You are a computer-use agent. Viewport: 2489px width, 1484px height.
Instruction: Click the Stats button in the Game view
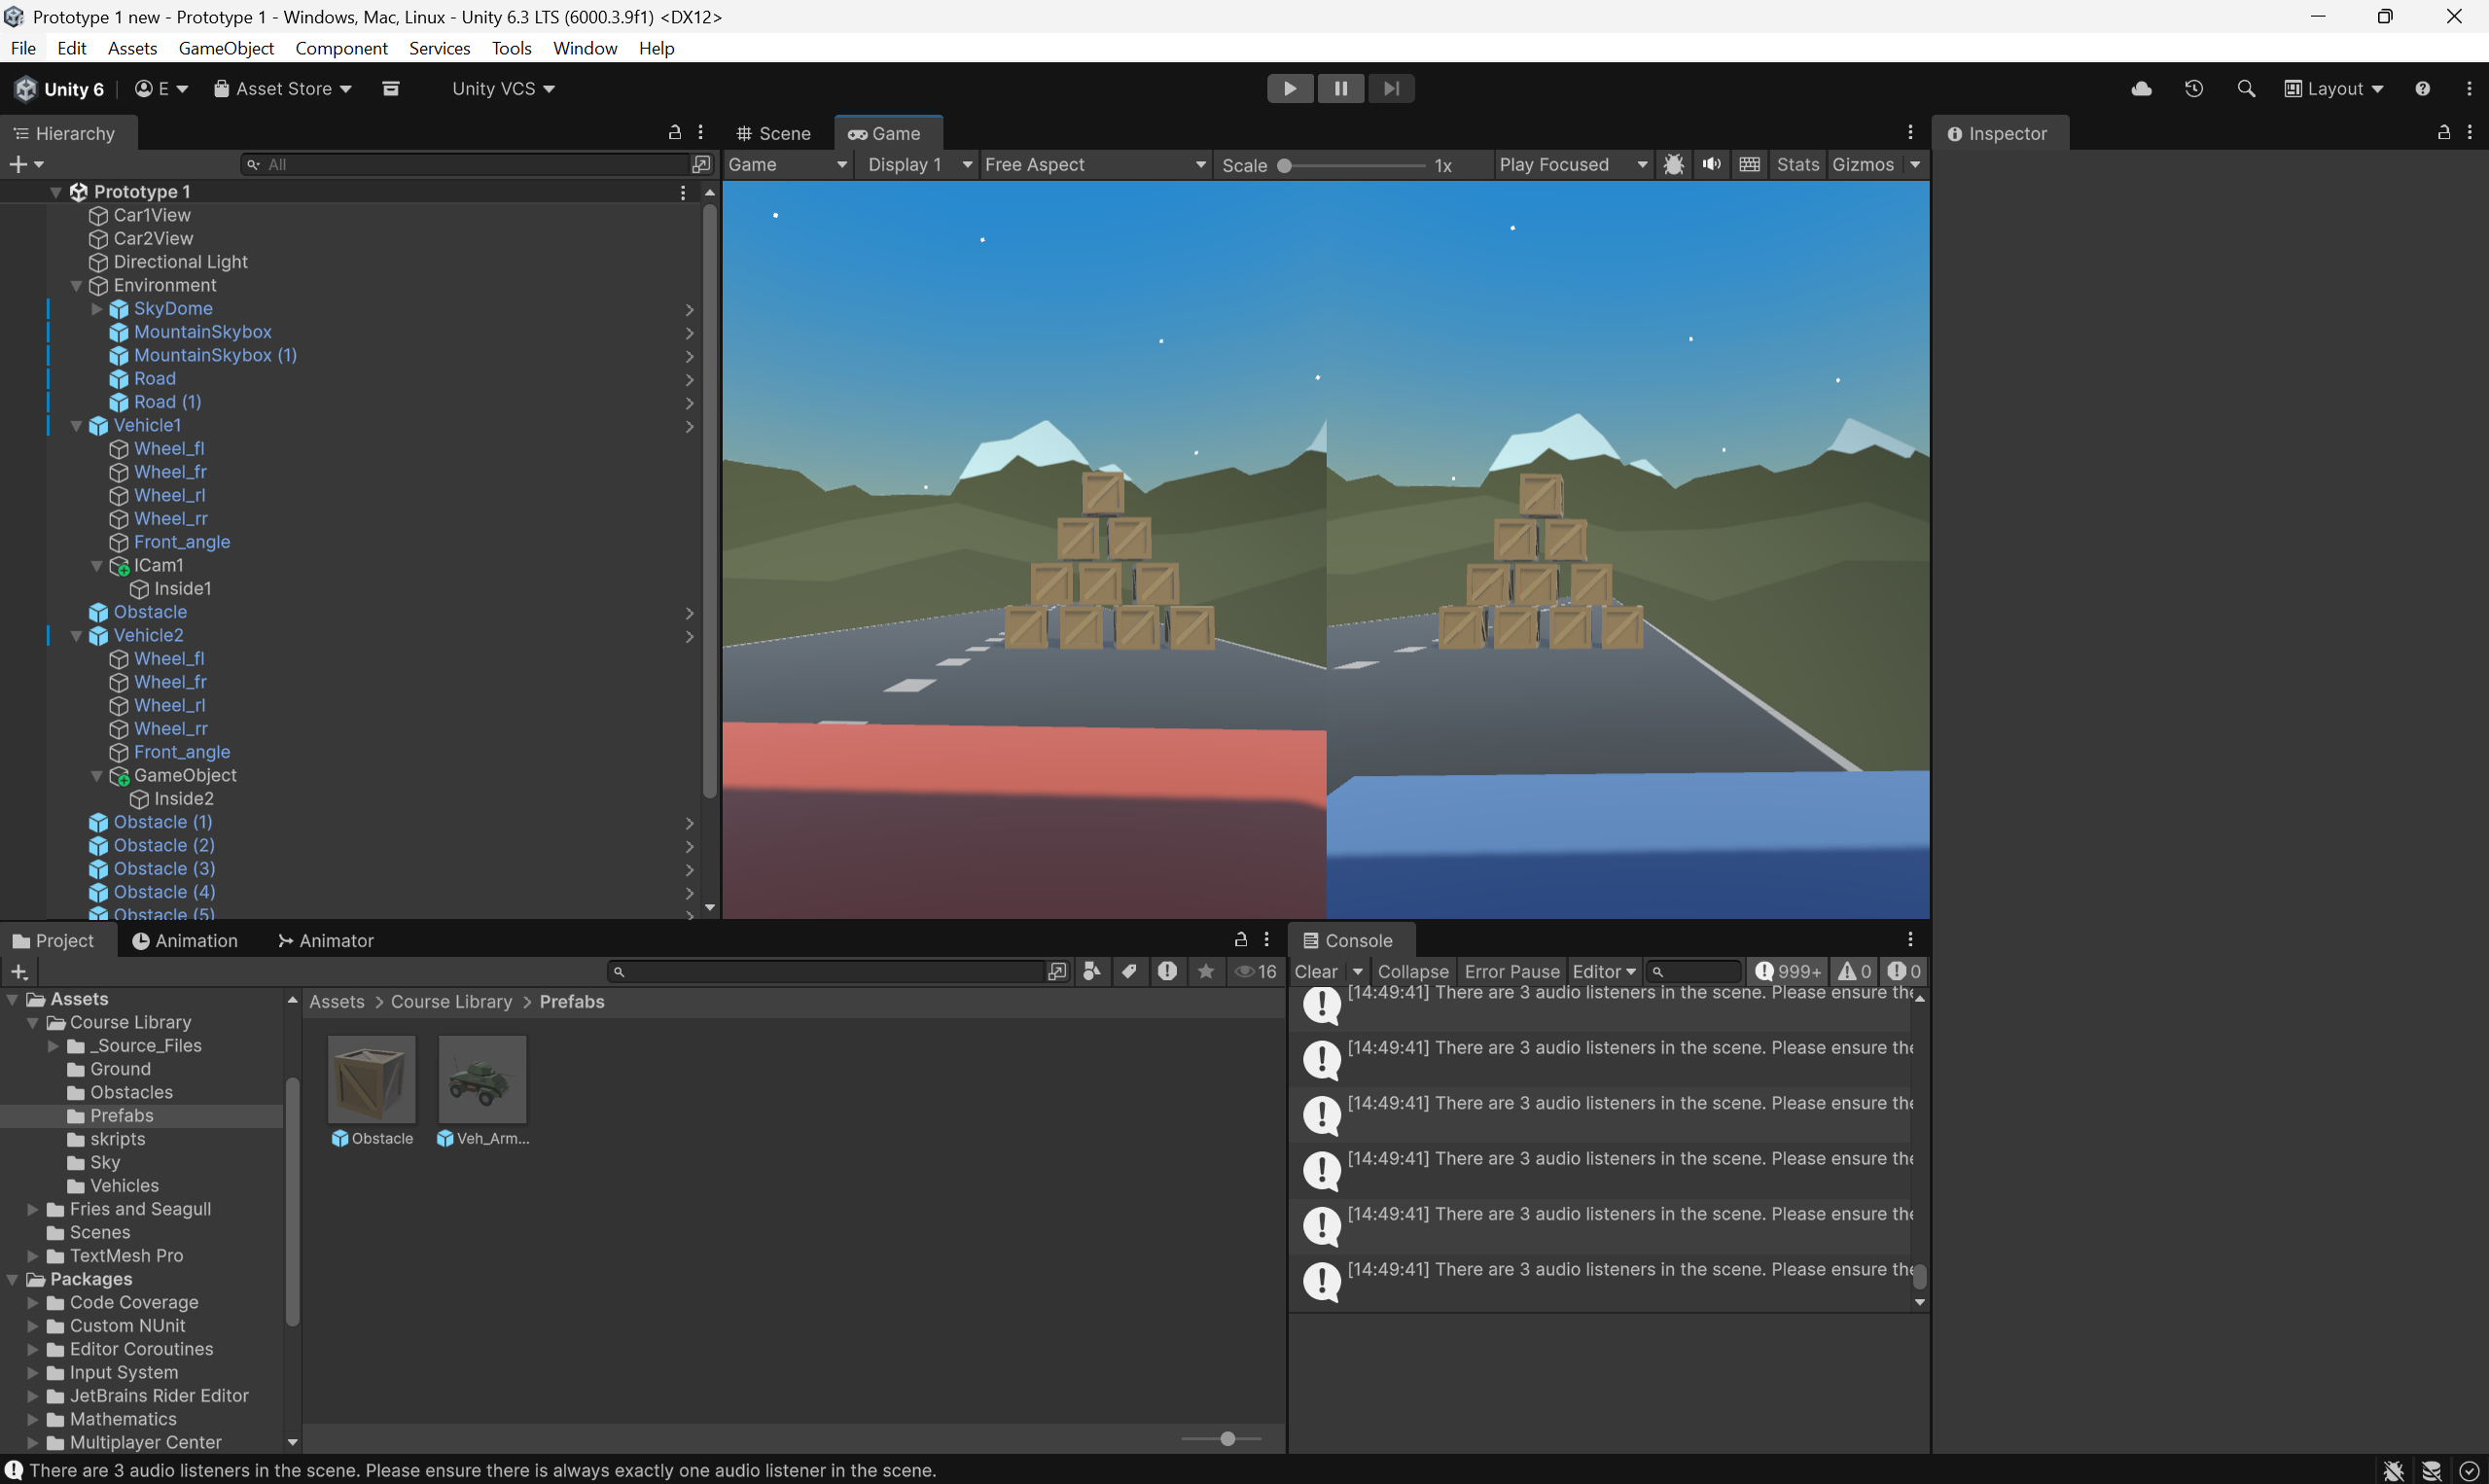pos(1797,165)
